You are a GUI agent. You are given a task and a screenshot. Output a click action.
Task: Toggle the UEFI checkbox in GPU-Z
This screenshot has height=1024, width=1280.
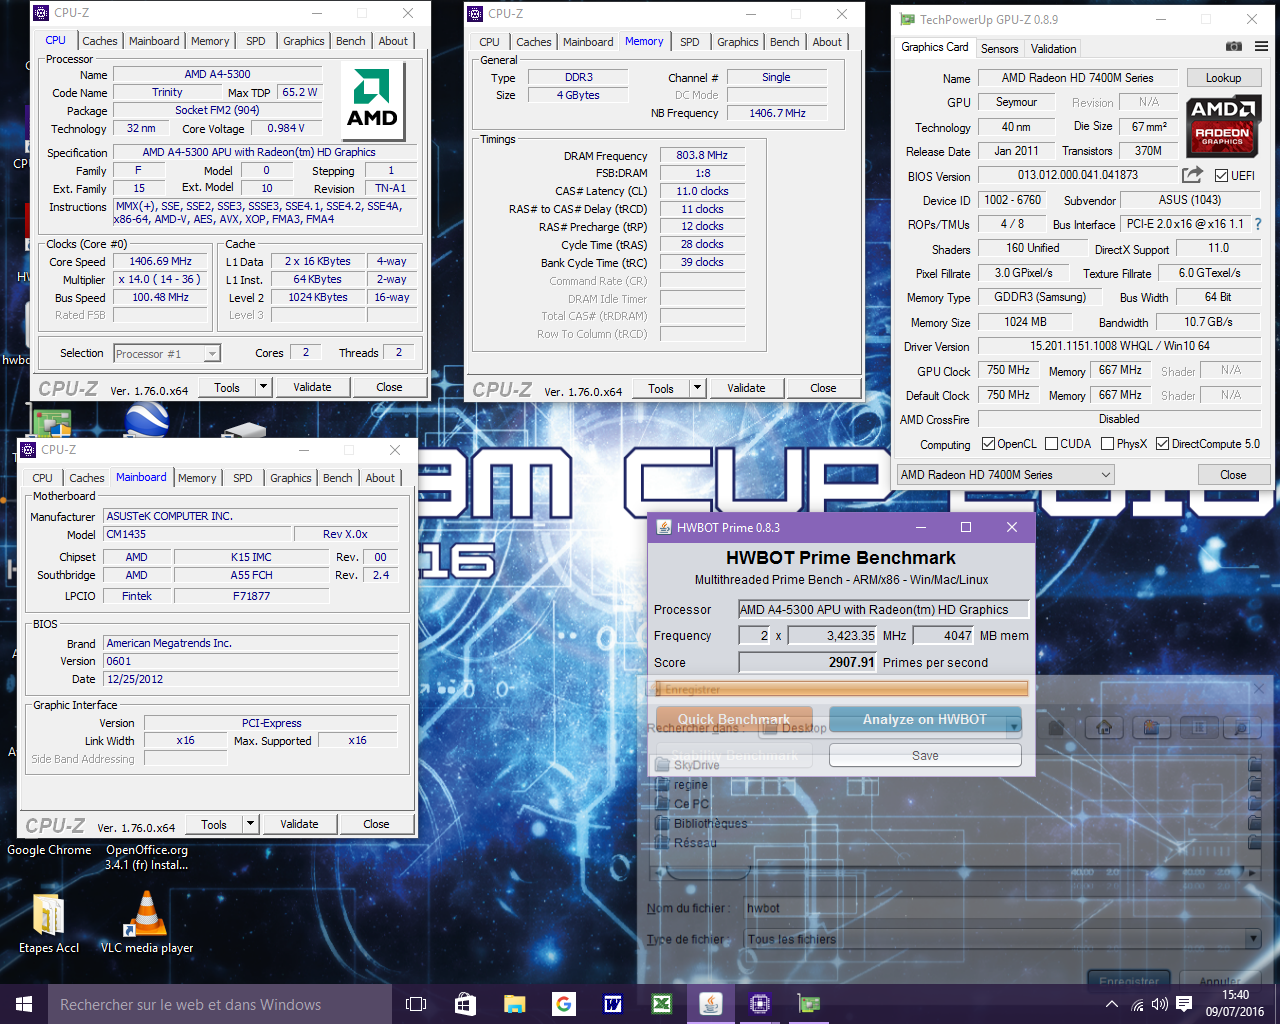tap(1221, 176)
